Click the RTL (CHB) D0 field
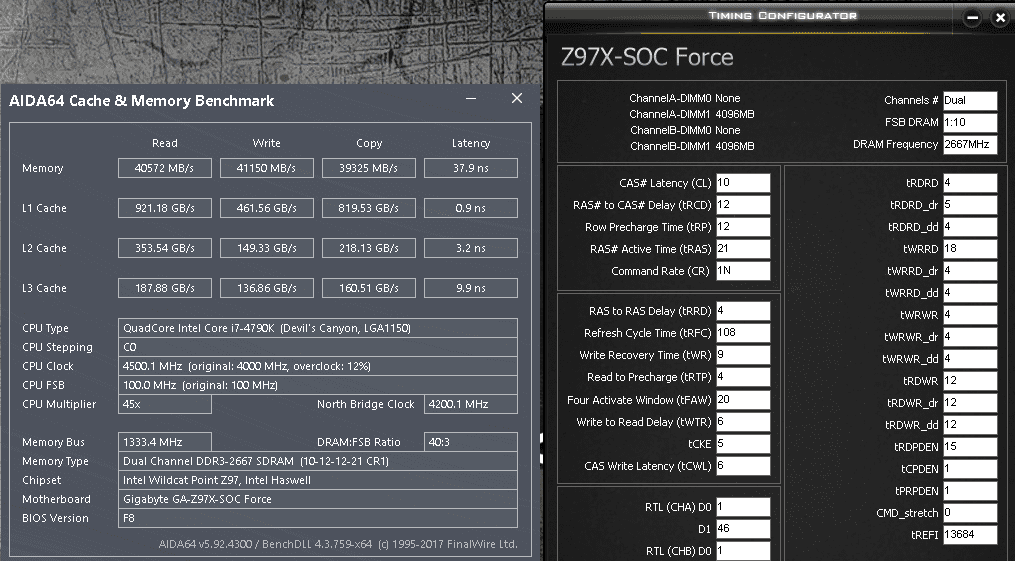Screen dimensions: 1015x561 point(743,551)
